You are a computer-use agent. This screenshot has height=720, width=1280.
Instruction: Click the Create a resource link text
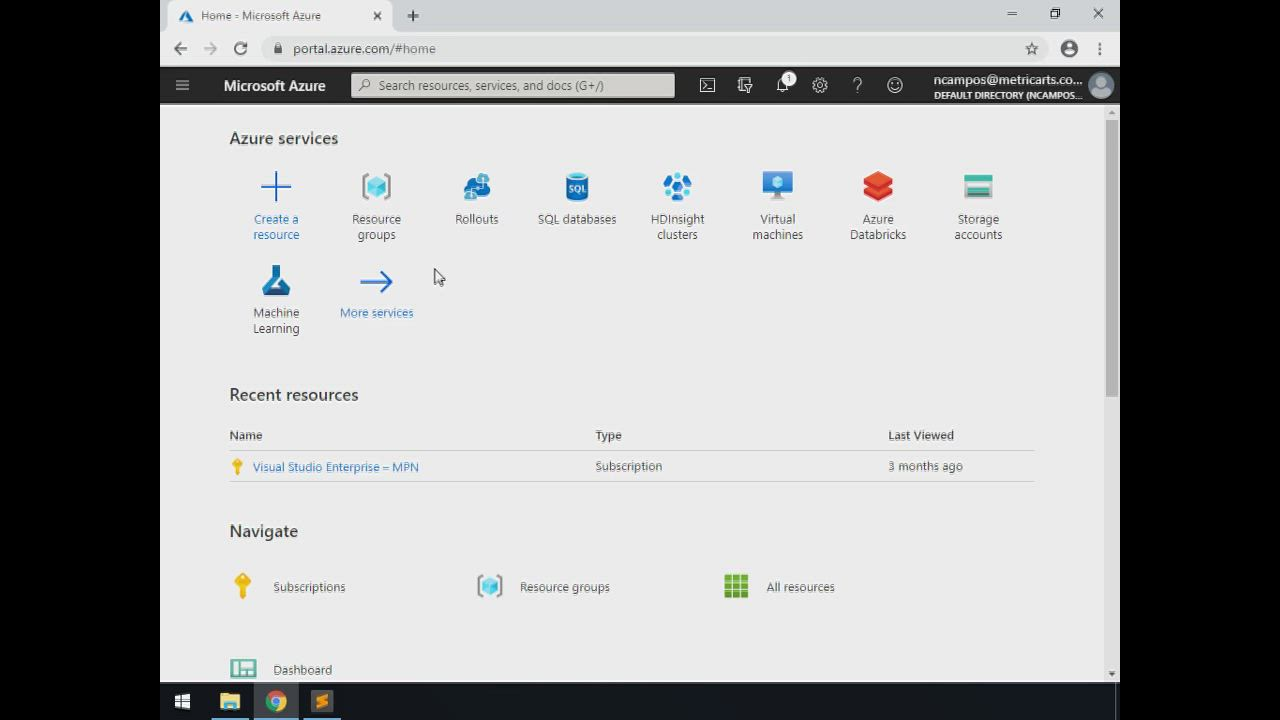[276, 227]
